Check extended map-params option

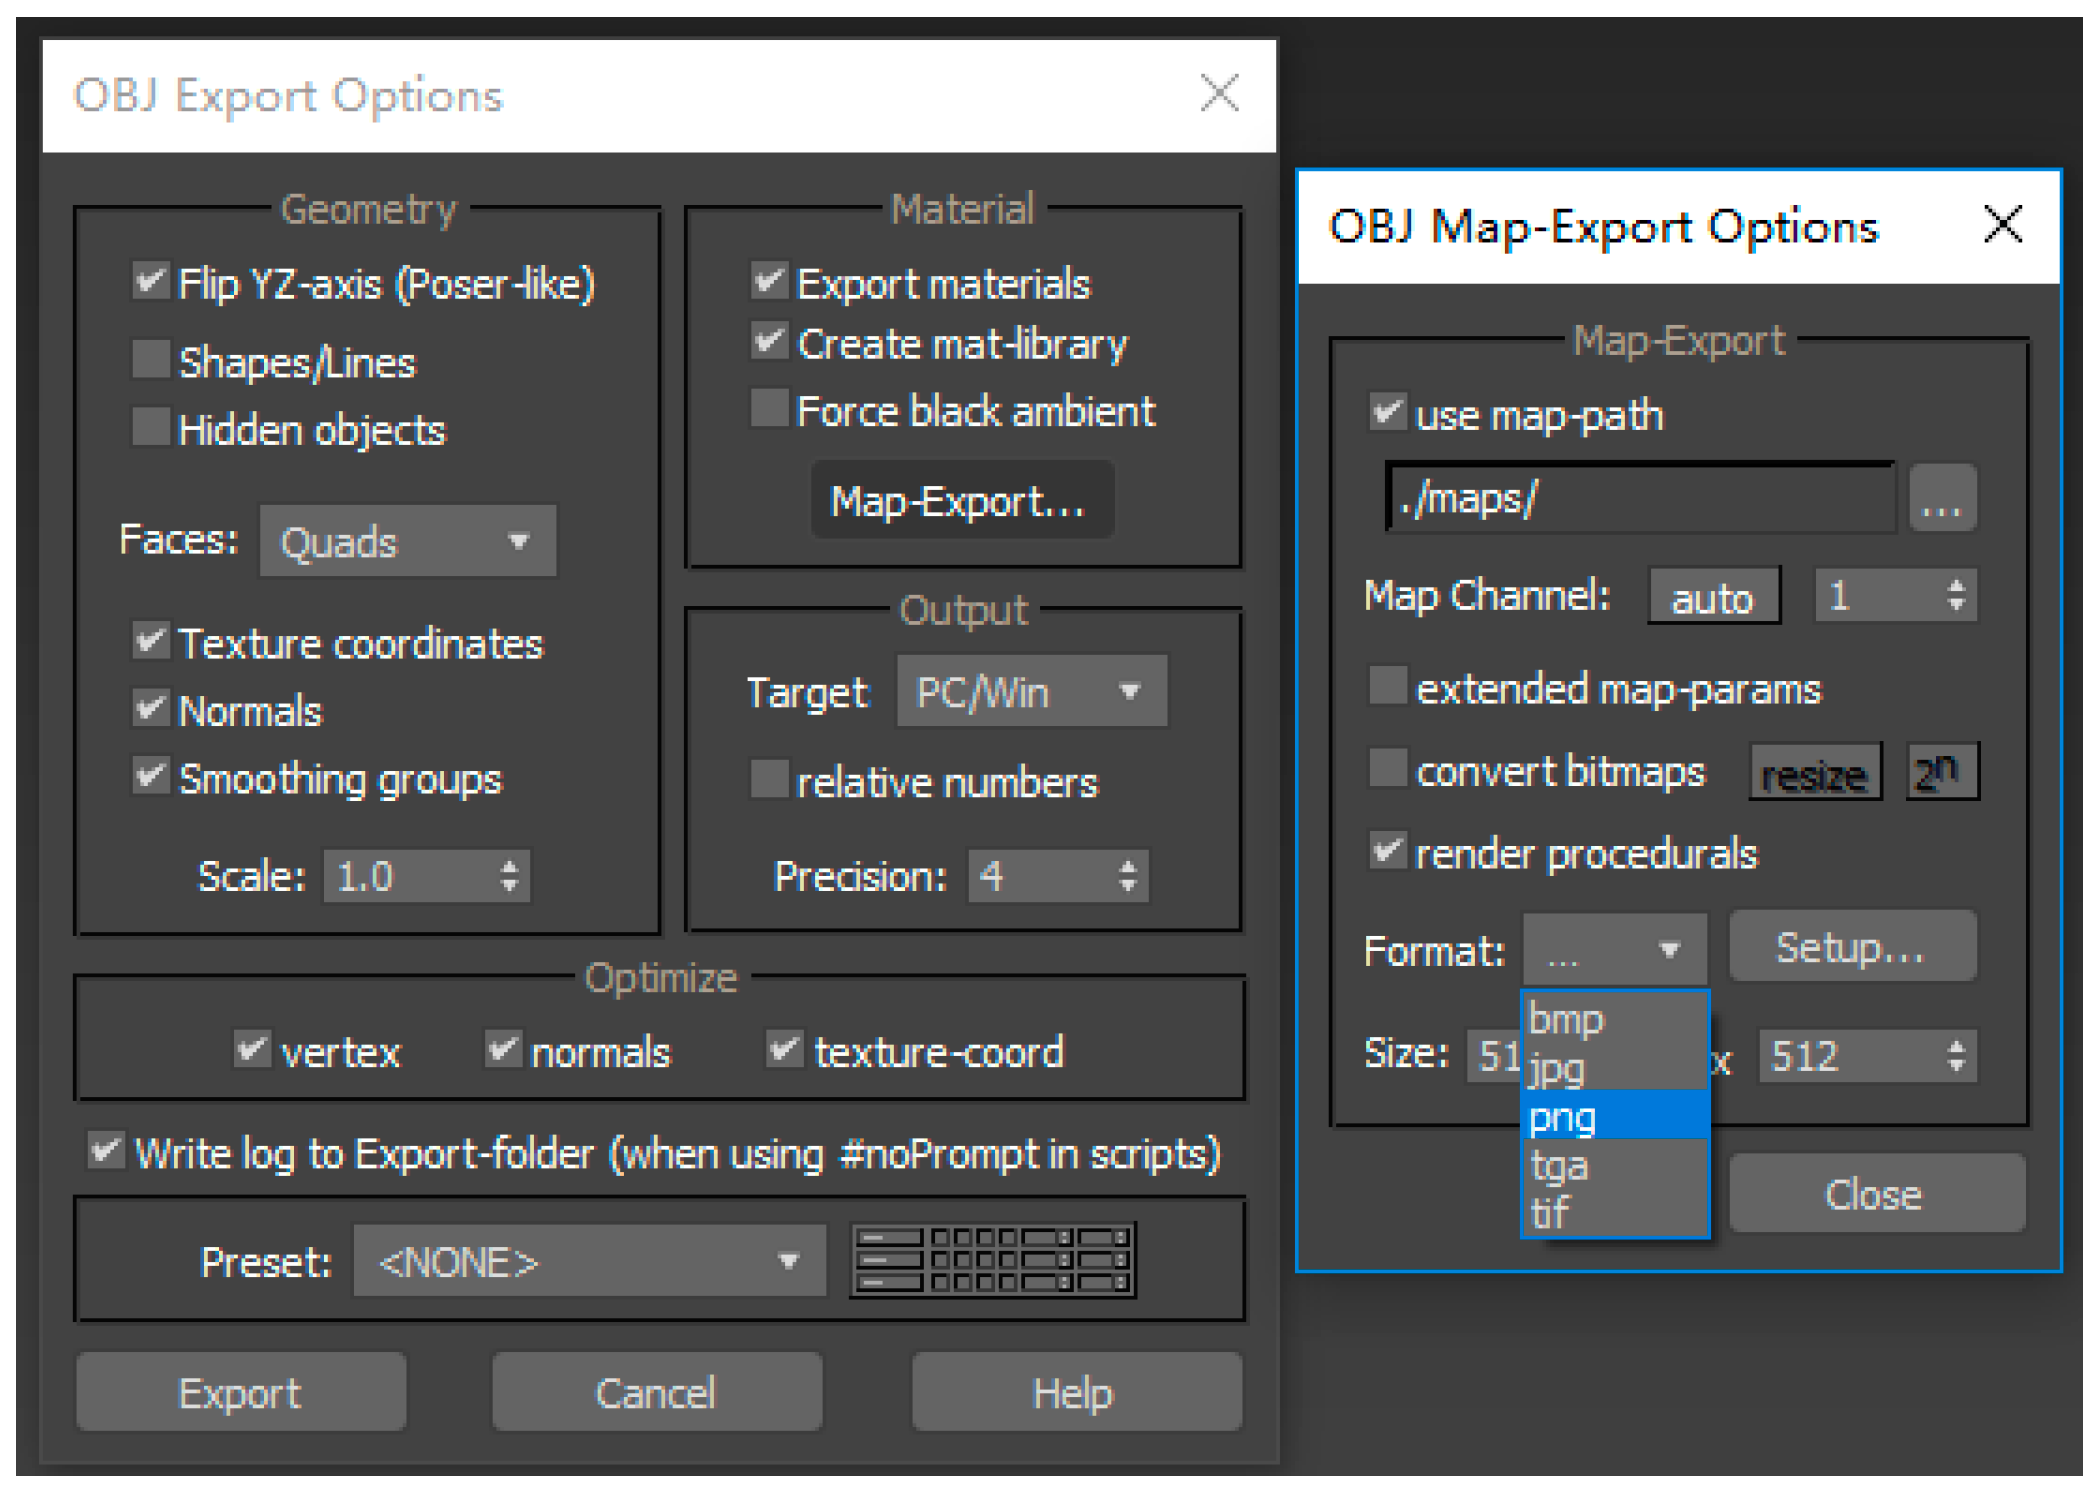click(1387, 687)
